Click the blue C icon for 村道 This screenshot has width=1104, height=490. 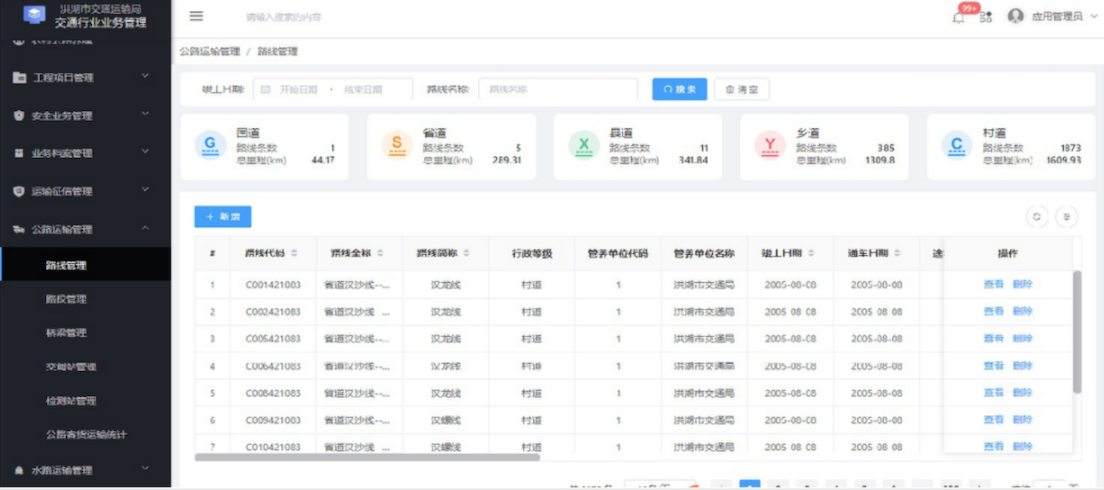coord(957,145)
